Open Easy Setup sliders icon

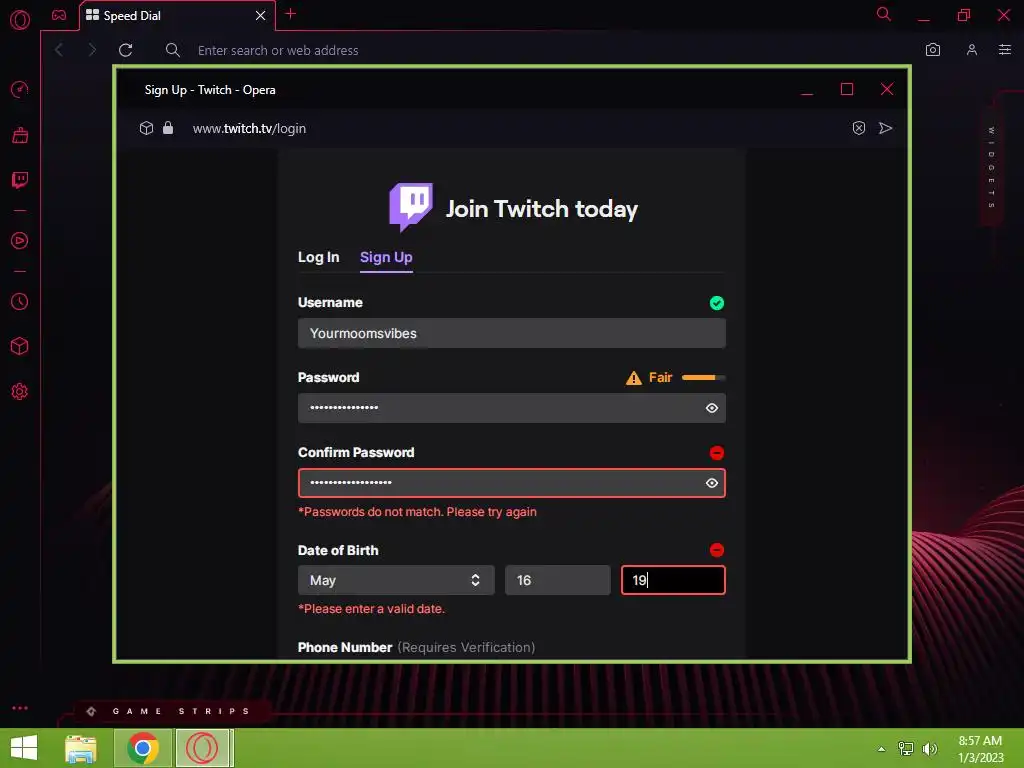coord(1005,50)
